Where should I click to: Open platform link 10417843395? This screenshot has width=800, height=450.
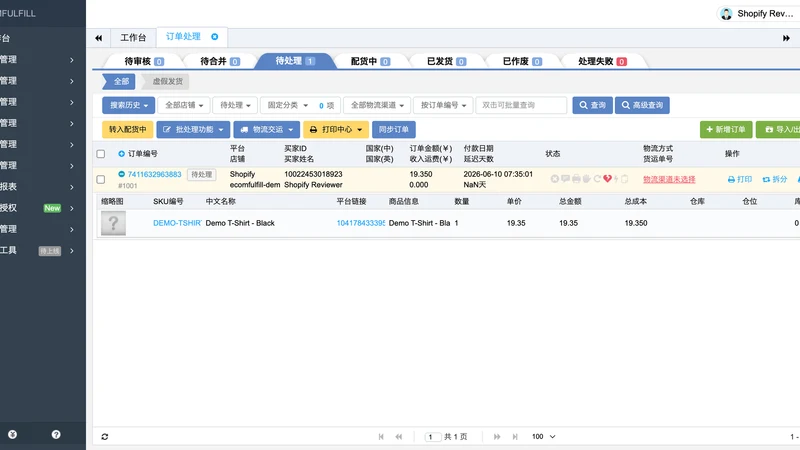[361, 223]
